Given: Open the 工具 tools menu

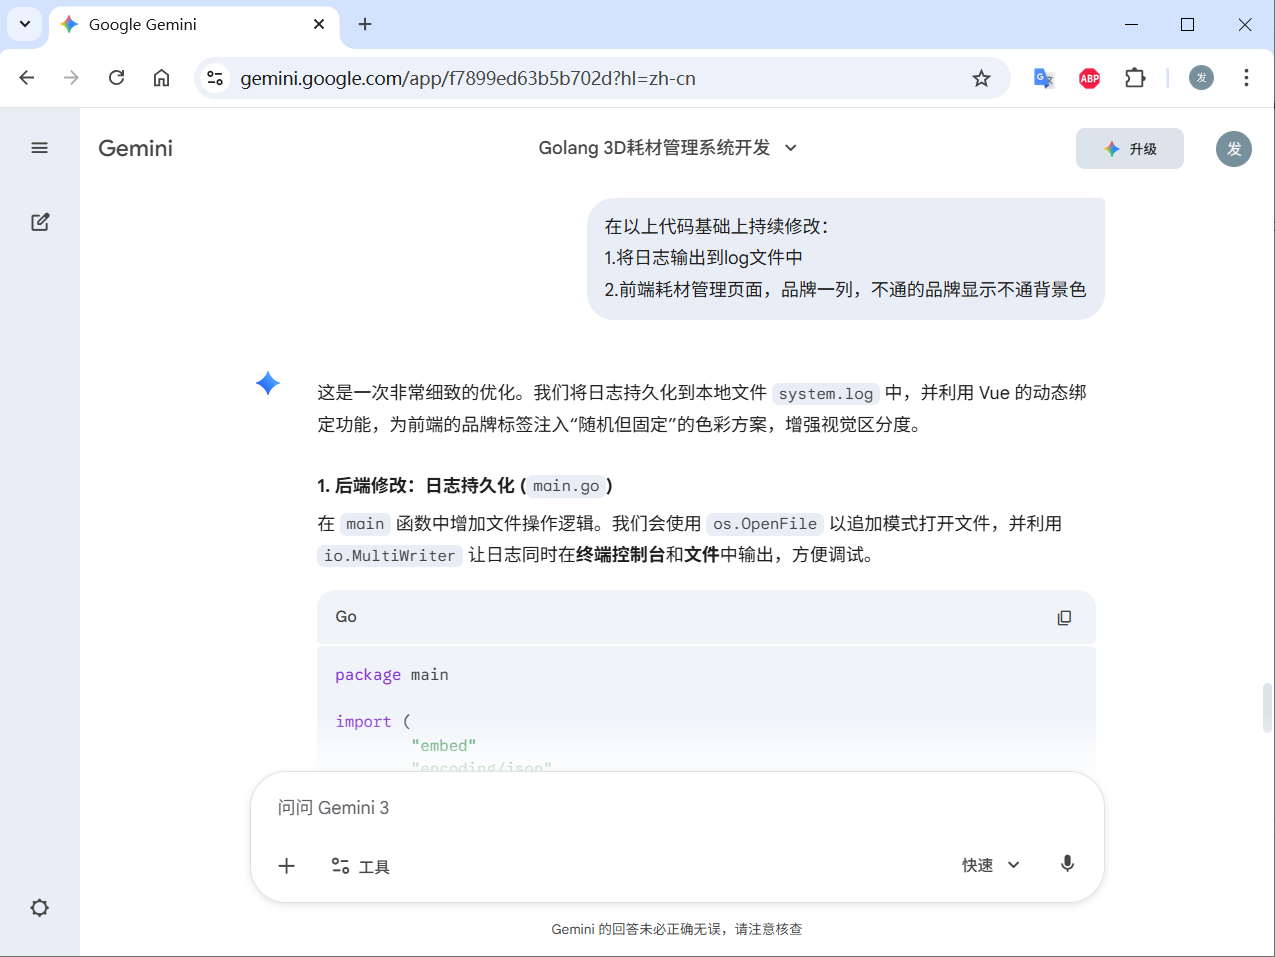Looking at the screenshot, I should click(x=361, y=866).
